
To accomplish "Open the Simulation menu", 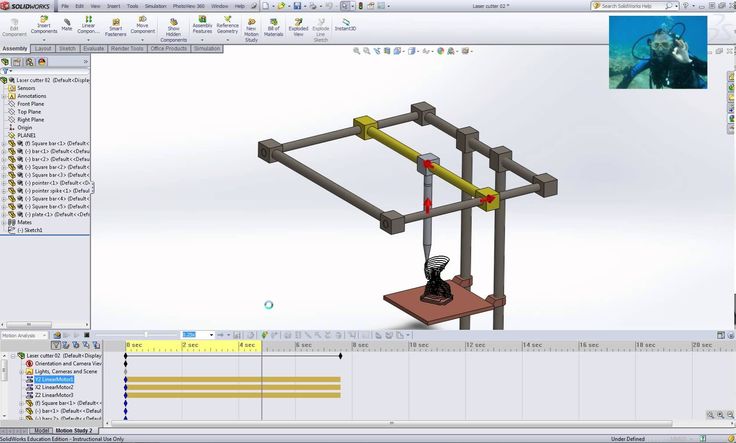I will coord(155,6).
